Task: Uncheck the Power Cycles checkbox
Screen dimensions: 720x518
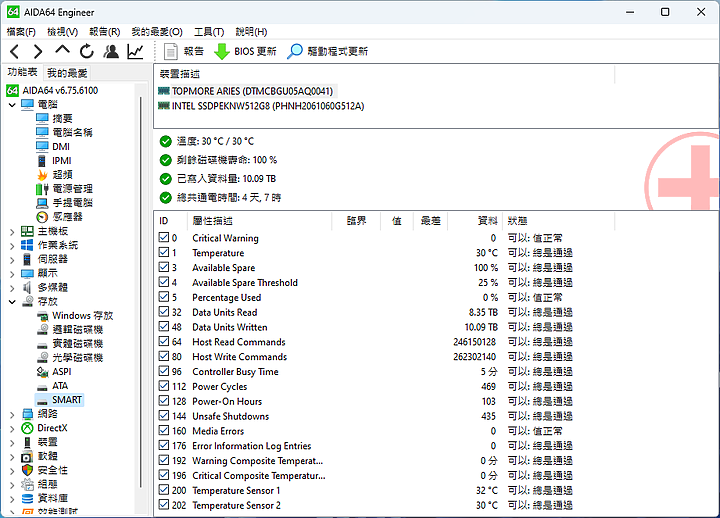Action: click(163, 386)
